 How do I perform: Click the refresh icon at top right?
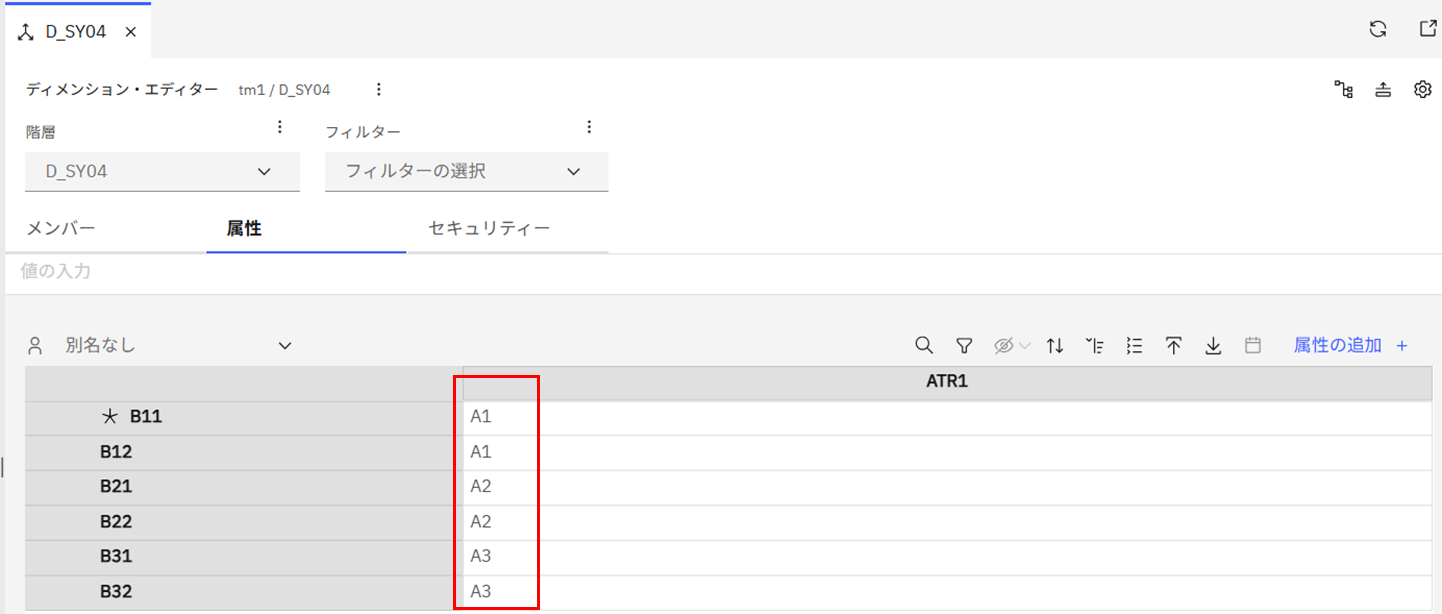tap(1378, 29)
